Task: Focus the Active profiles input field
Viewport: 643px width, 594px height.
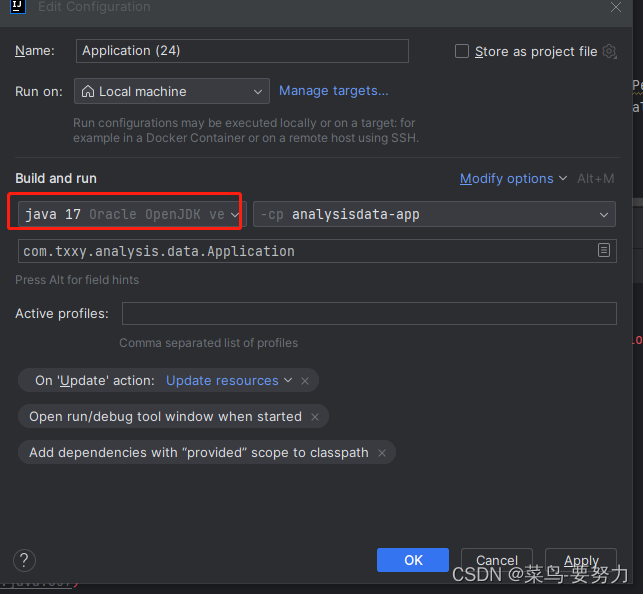Action: 369,314
